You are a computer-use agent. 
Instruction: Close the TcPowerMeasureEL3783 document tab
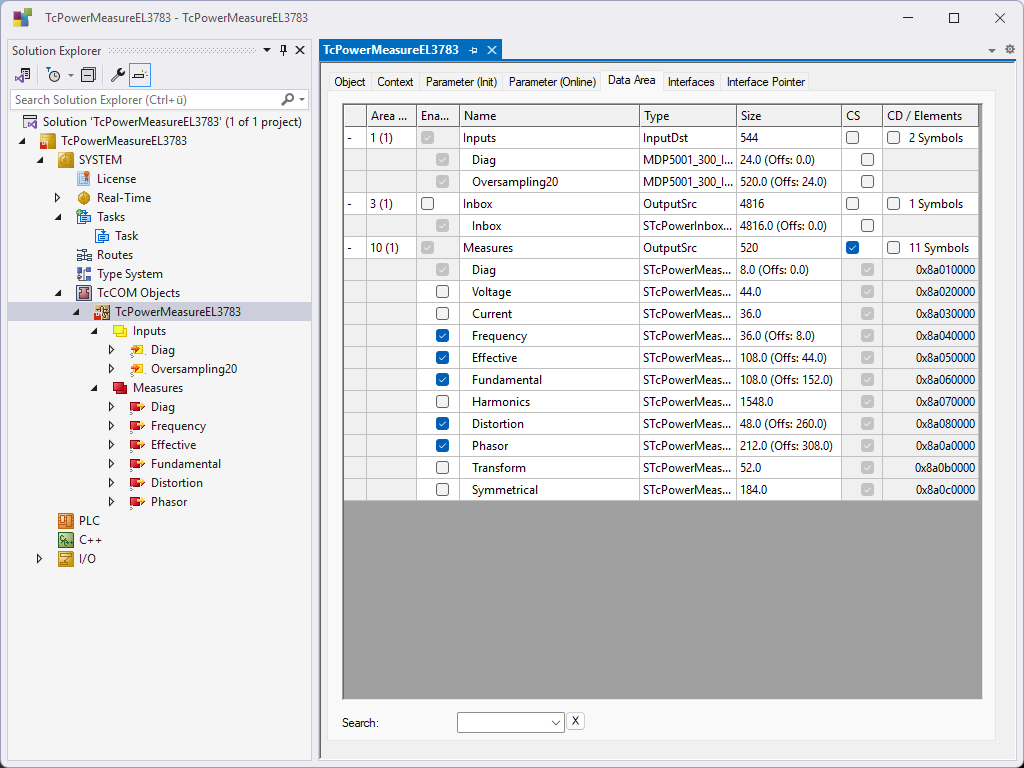tap(492, 50)
